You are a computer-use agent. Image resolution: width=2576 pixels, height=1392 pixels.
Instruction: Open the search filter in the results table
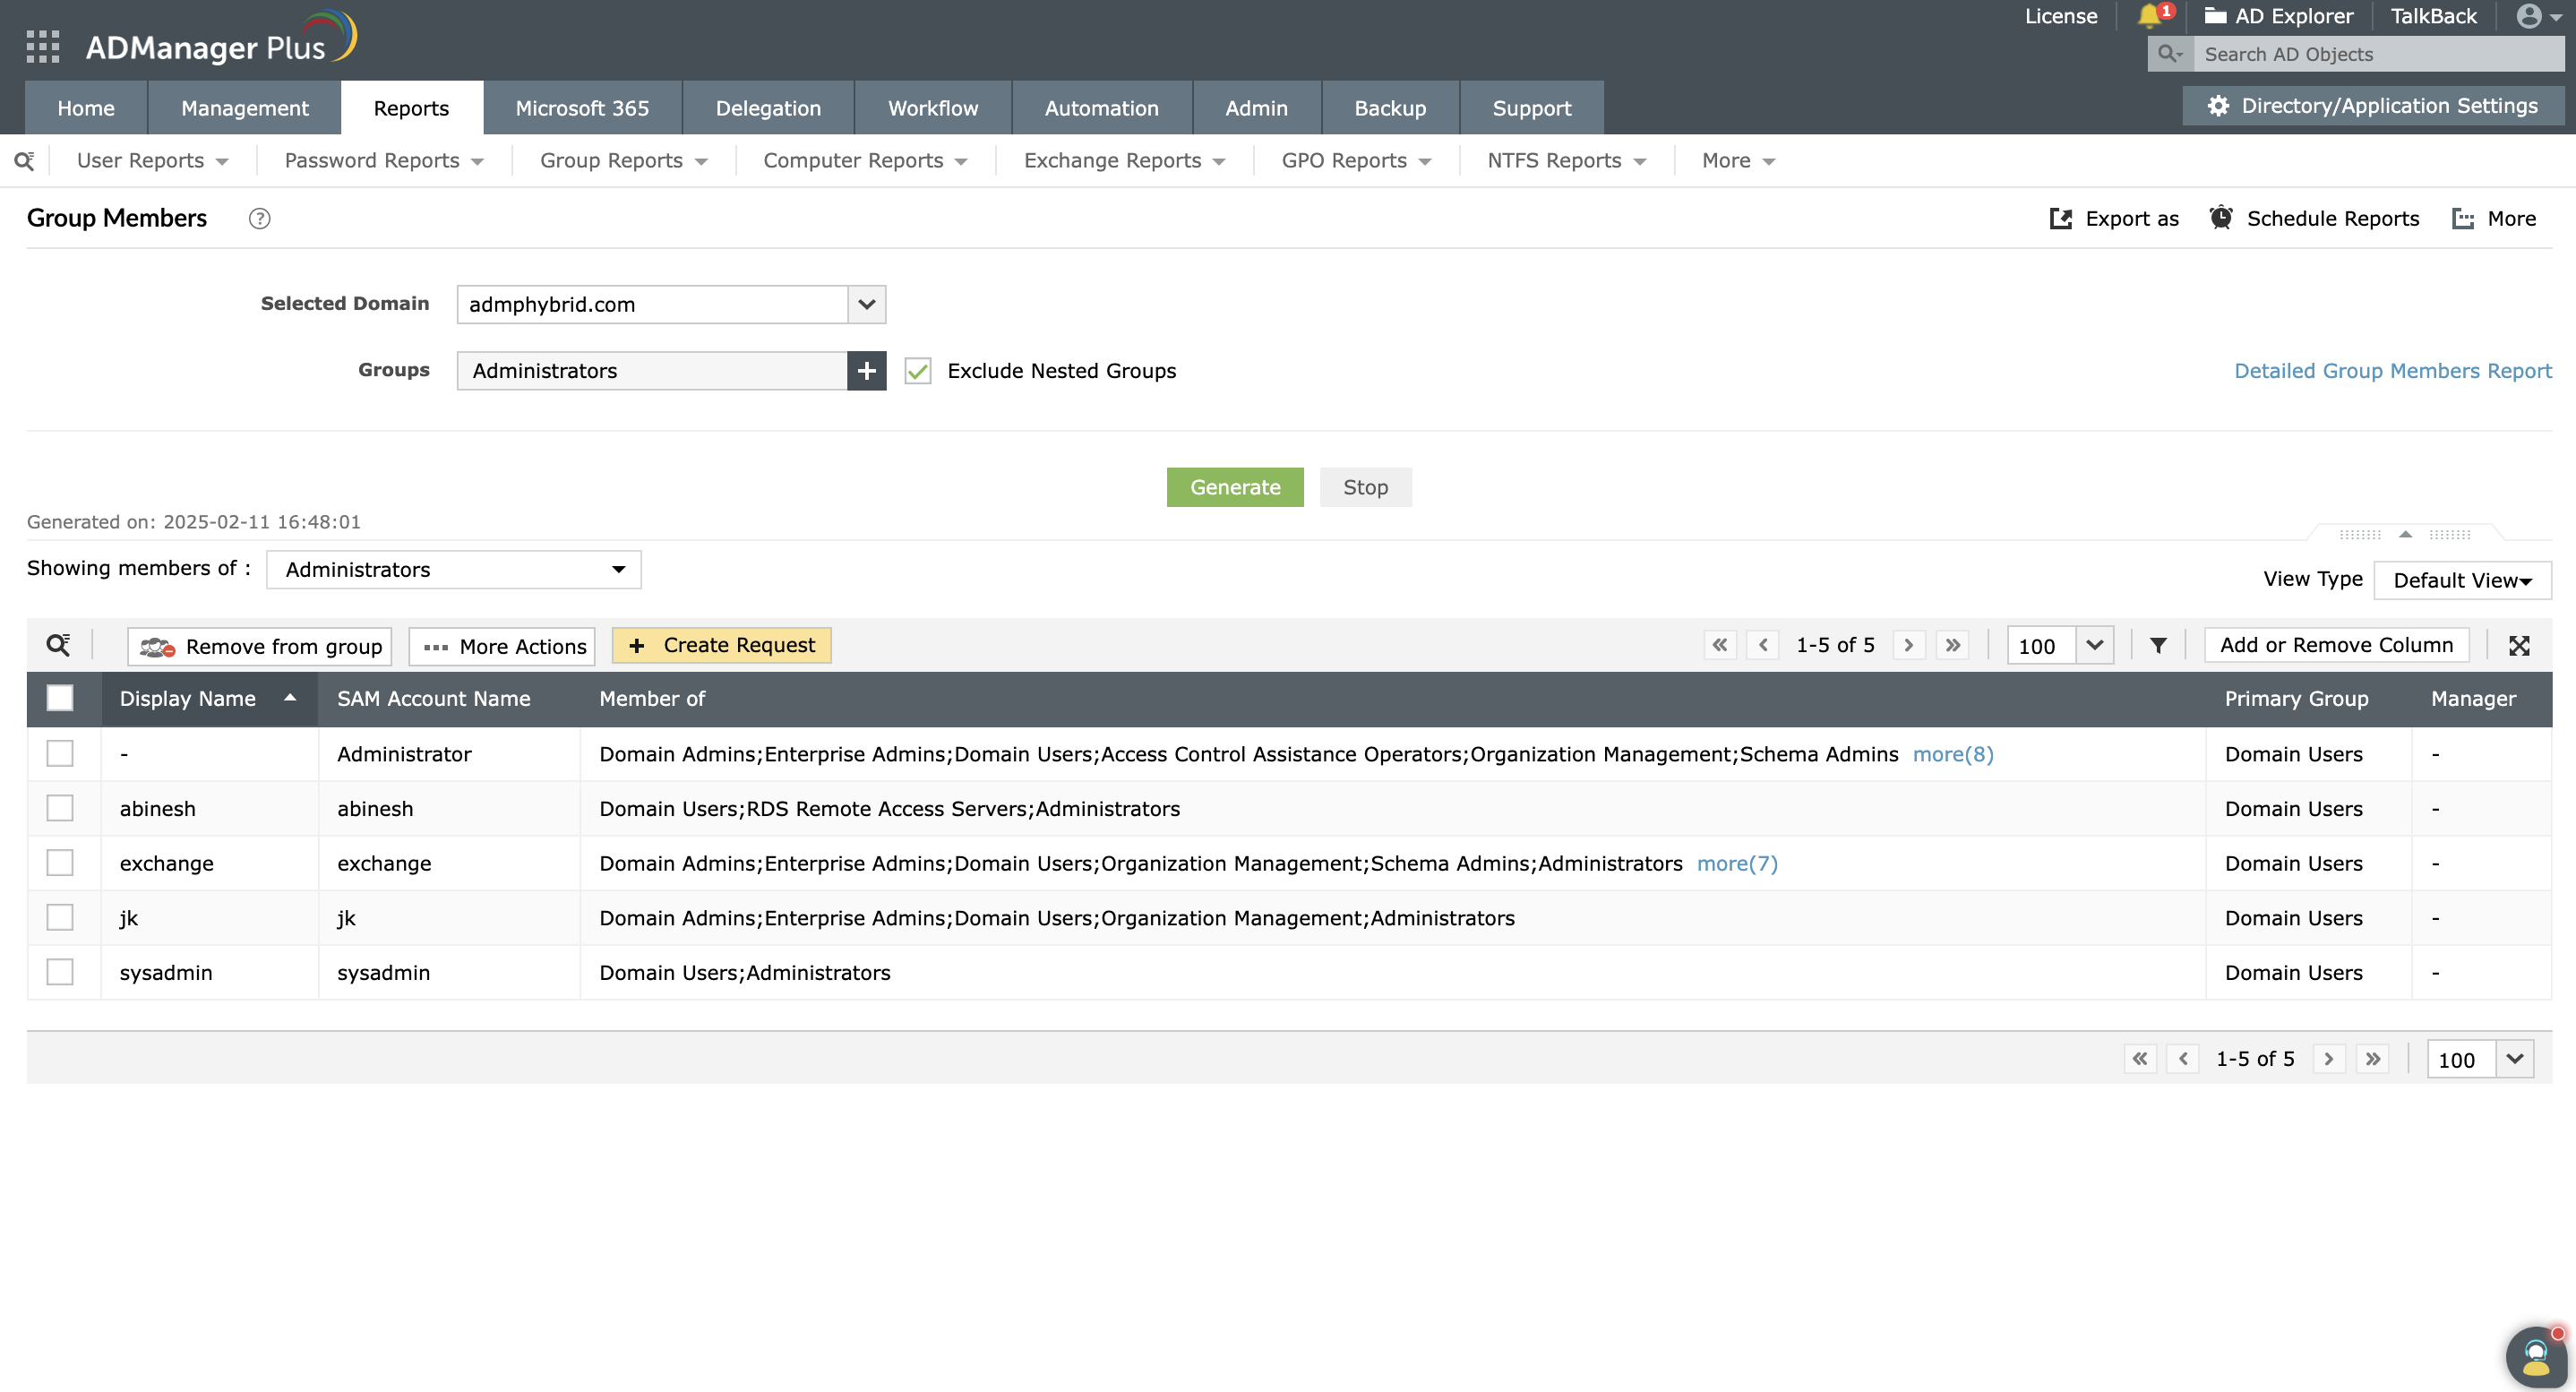click(58, 645)
